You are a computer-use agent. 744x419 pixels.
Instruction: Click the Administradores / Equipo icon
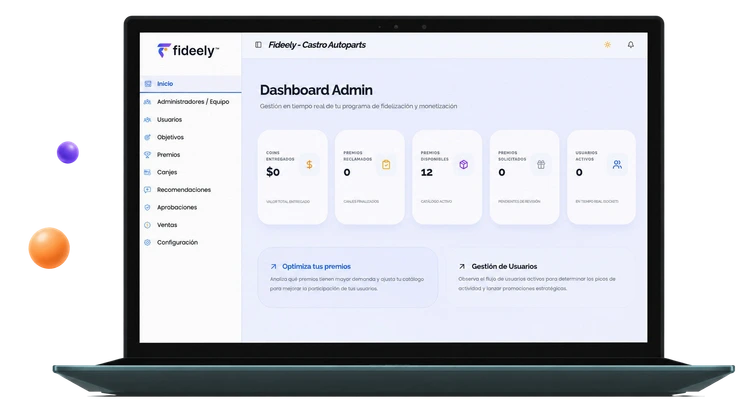click(x=148, y=102)
